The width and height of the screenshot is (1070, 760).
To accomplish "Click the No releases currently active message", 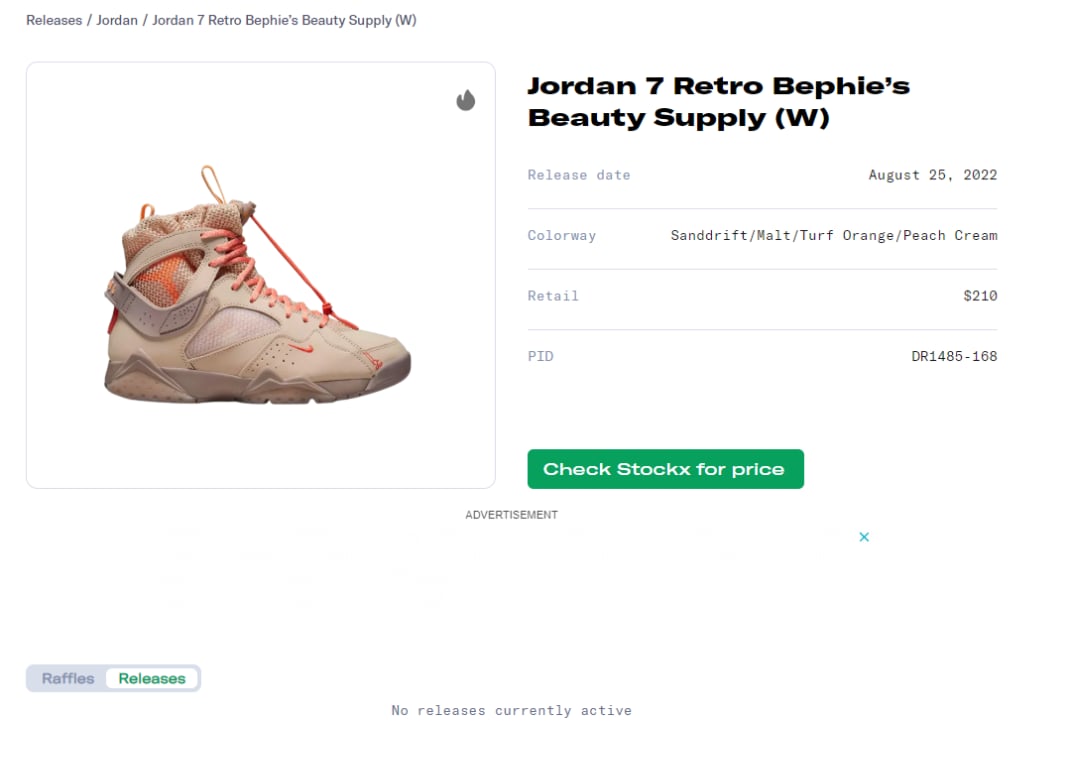I will (x=511, y=710).
